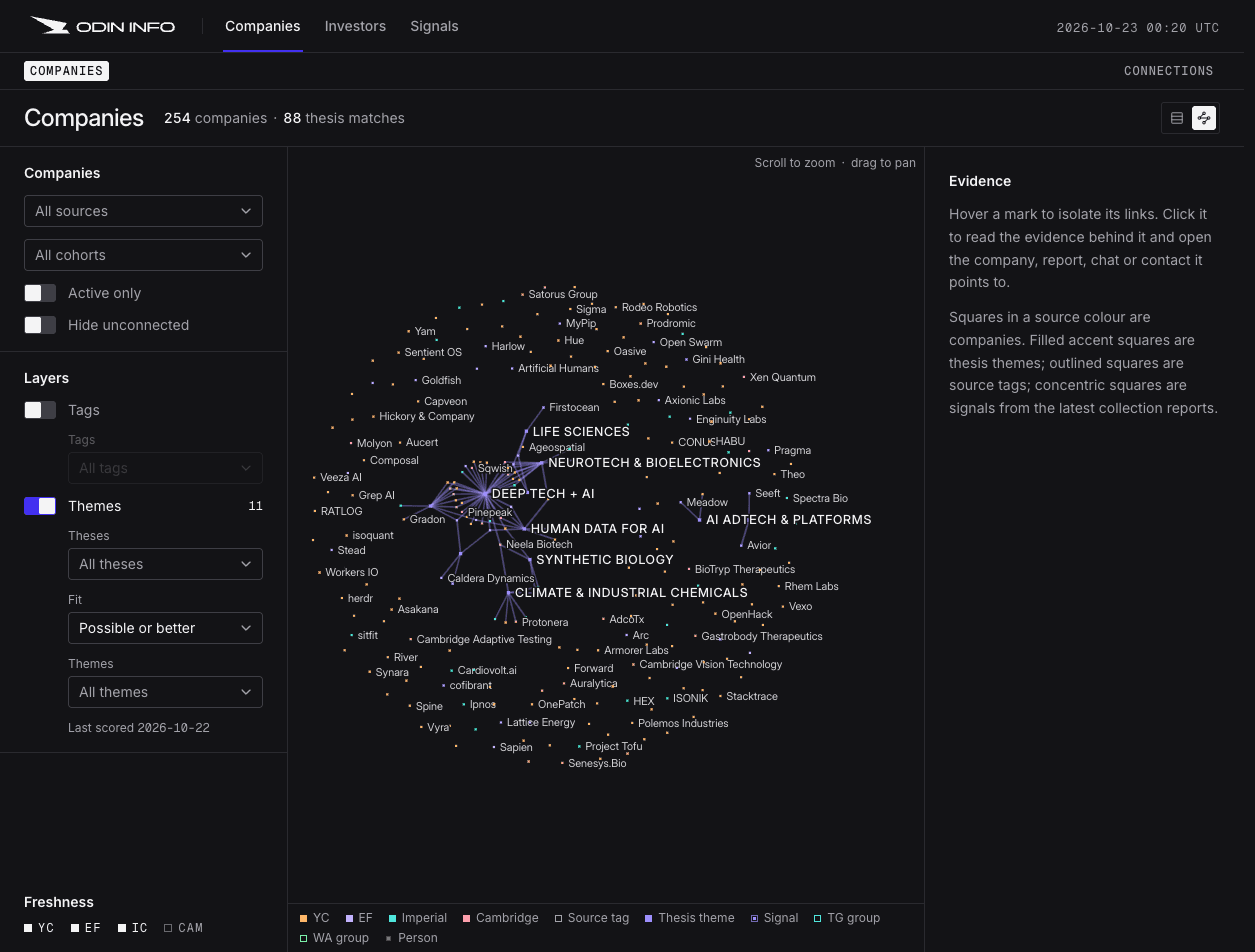Click the Themes count 11
1255x952 pixels.
tap(255, 506)
